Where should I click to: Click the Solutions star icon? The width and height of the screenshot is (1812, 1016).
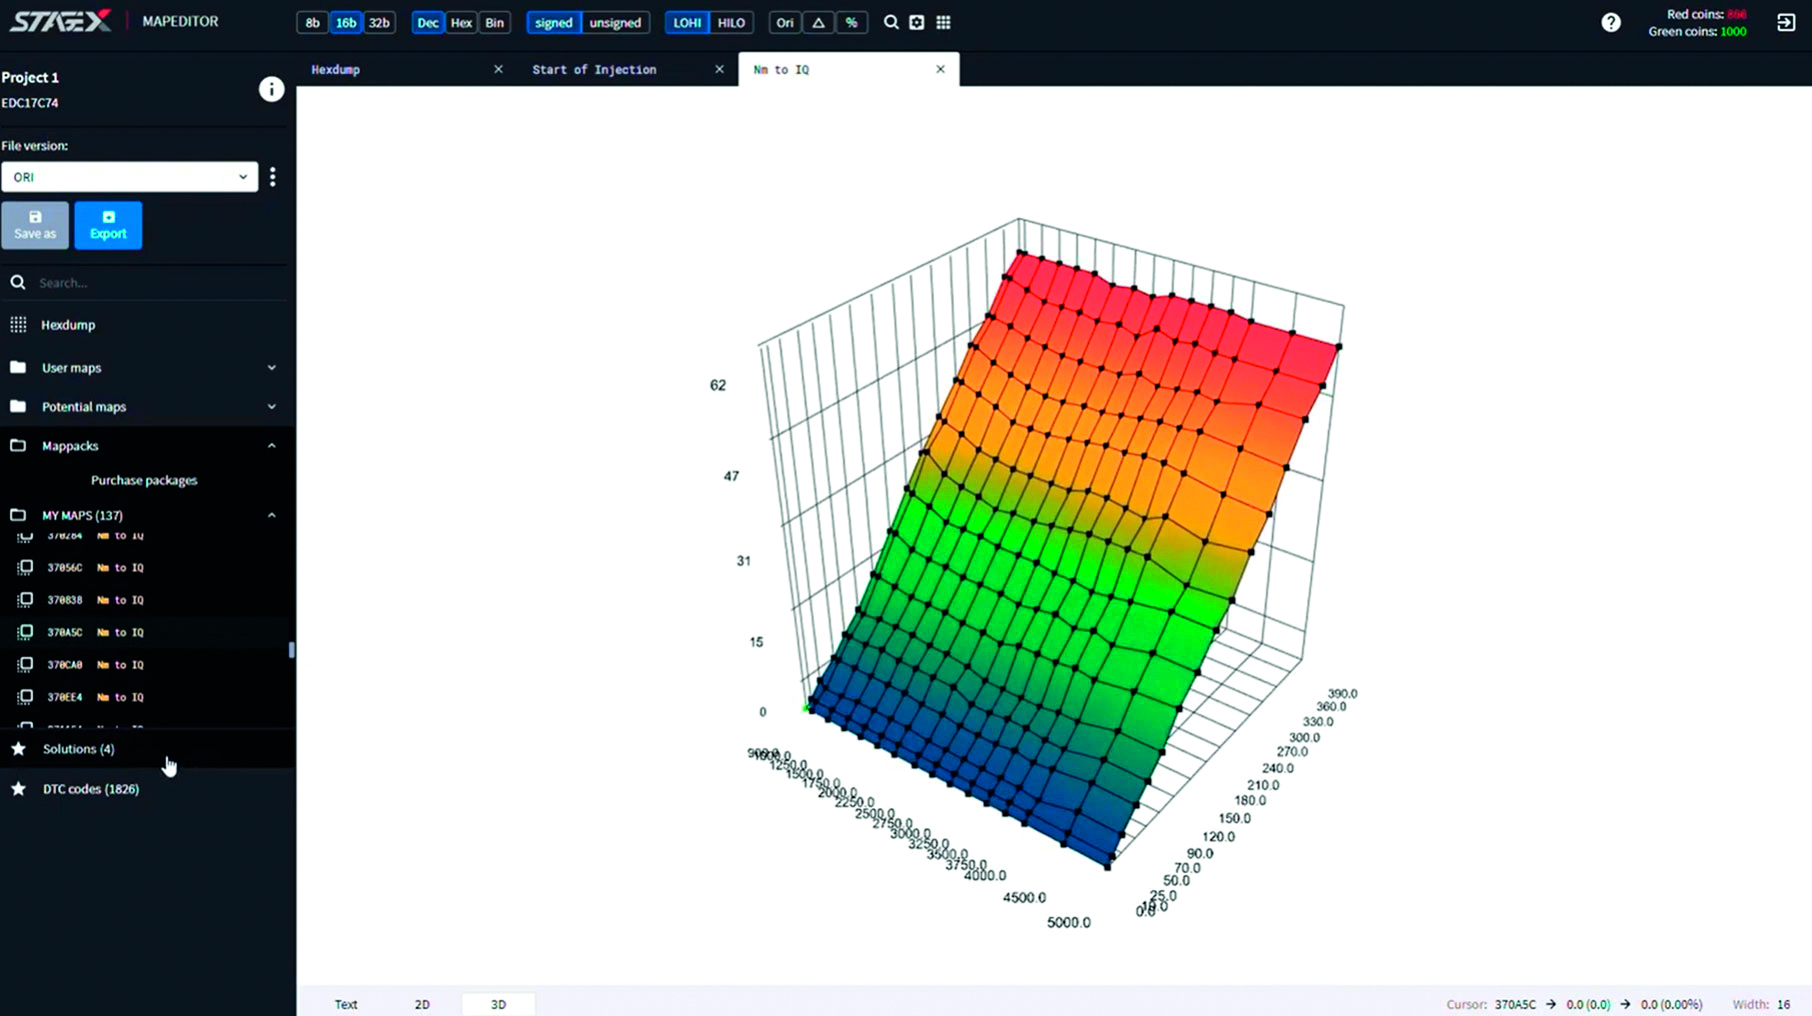(x=18, y=748)
